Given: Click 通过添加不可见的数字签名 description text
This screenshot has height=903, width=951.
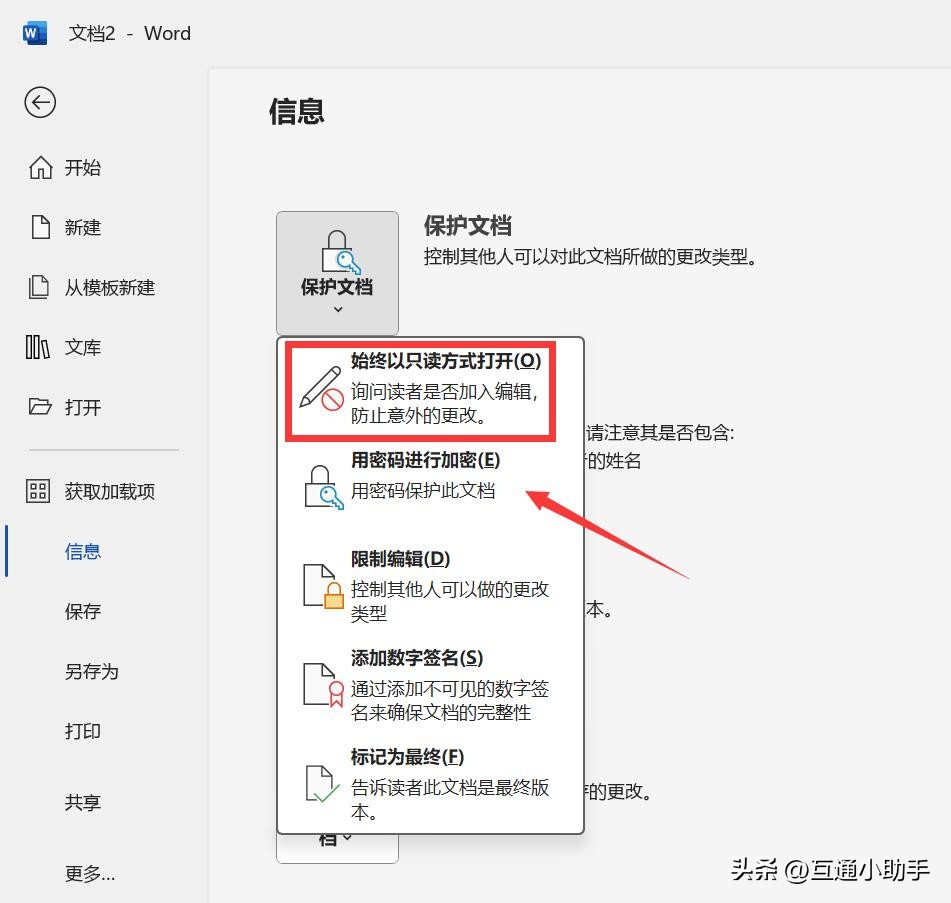Looking at the screenshot, I should pos(449,700).
